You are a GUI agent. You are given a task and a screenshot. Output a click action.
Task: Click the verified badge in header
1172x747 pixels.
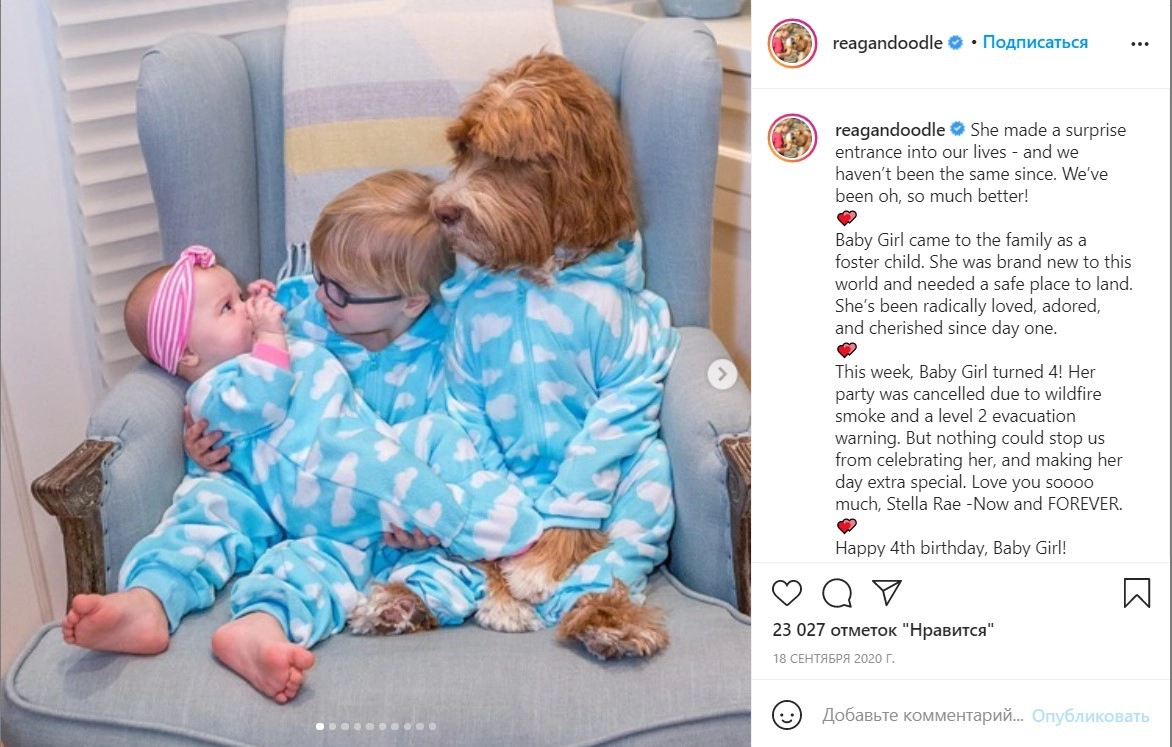(955, 43)
